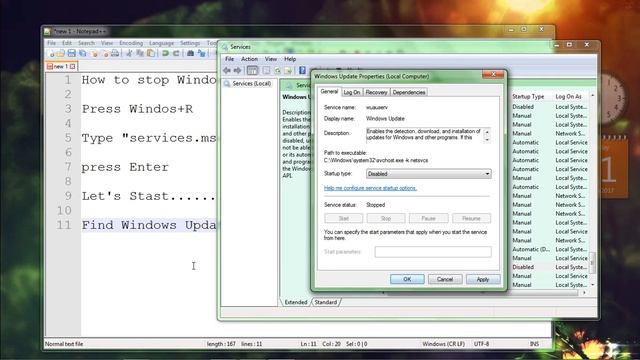Click the Refresh icon in Services toolbar
Screen dimensions: 640x360
point(278,71)
